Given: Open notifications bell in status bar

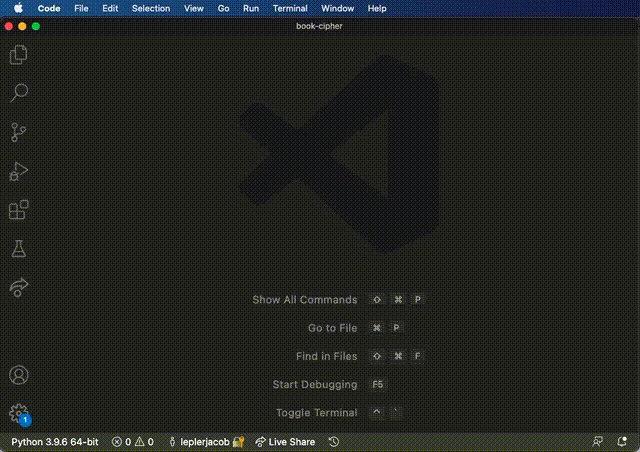Looking at the screenshot, I should [x=622, y=442].
